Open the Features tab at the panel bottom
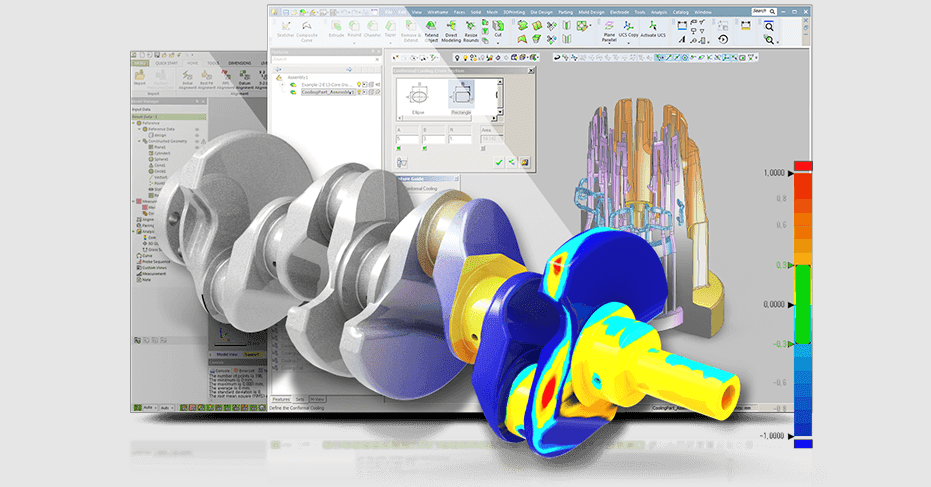Viewport: 931px width, 487px height. point(281,399)
